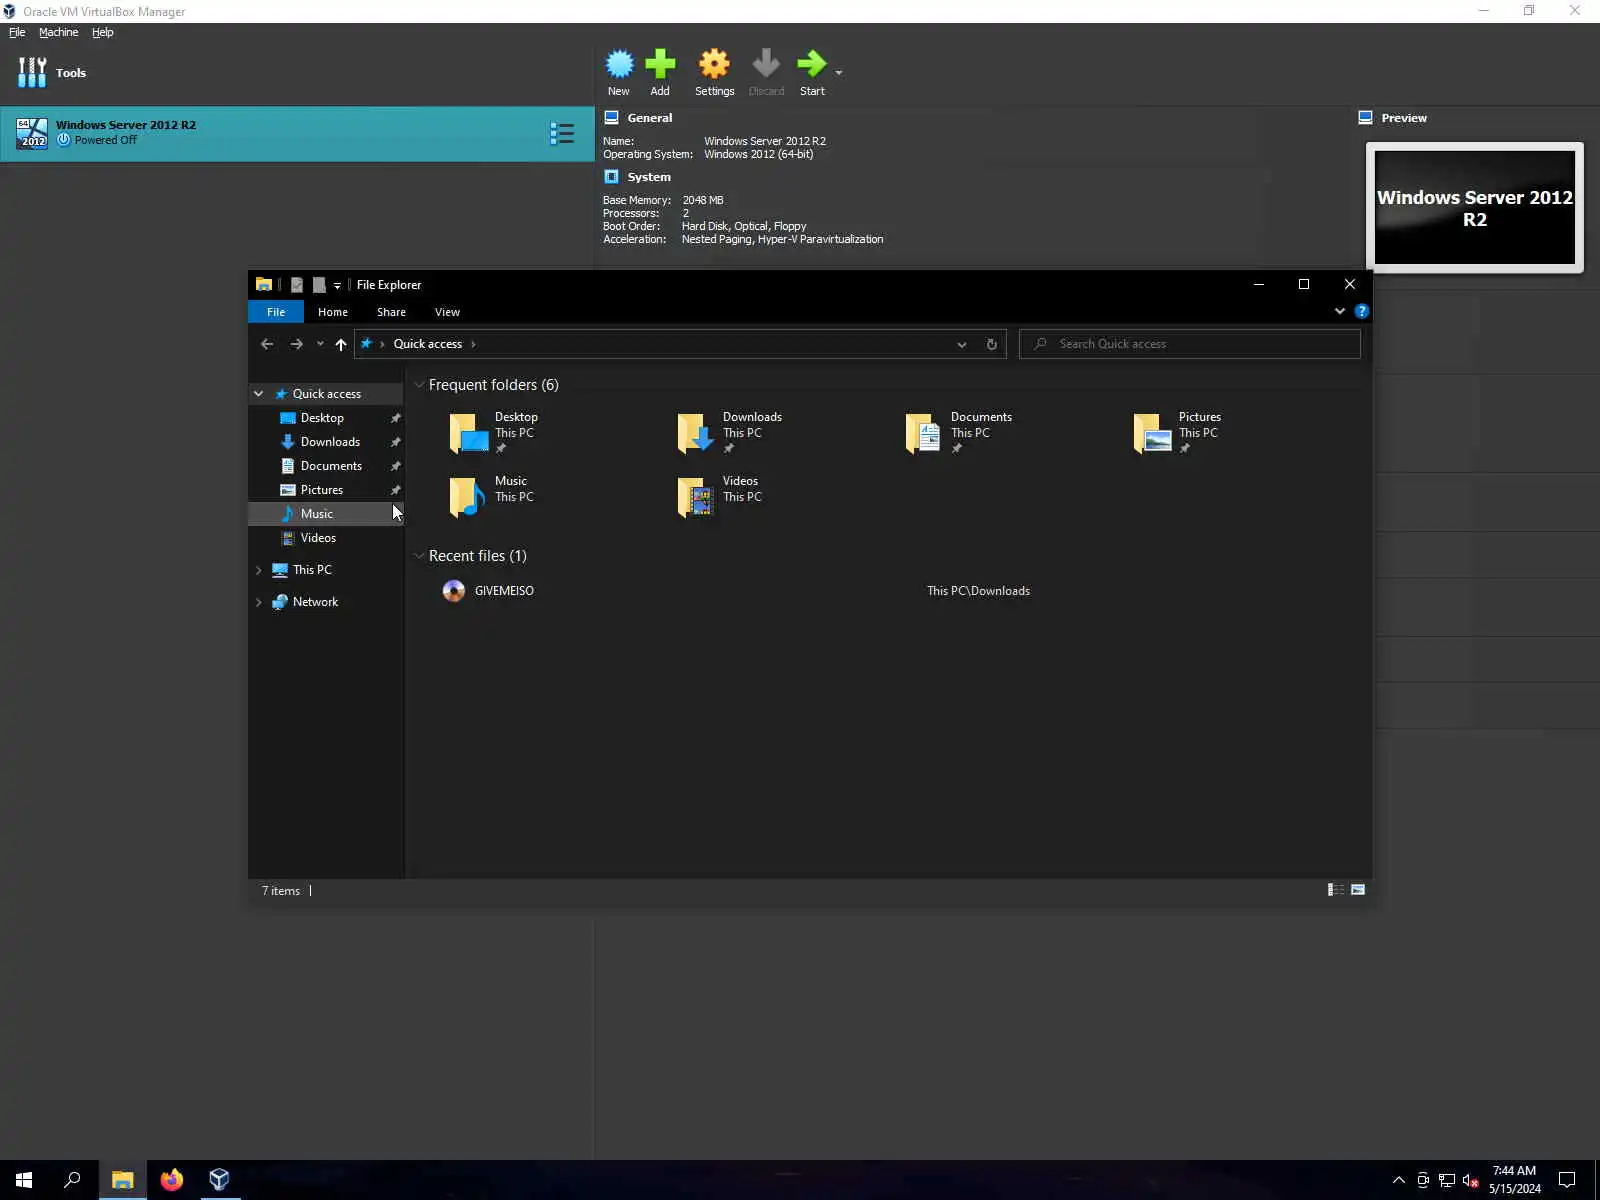Switch to Share ribbon tab
1600x1200 pixels.
(391, 312)
